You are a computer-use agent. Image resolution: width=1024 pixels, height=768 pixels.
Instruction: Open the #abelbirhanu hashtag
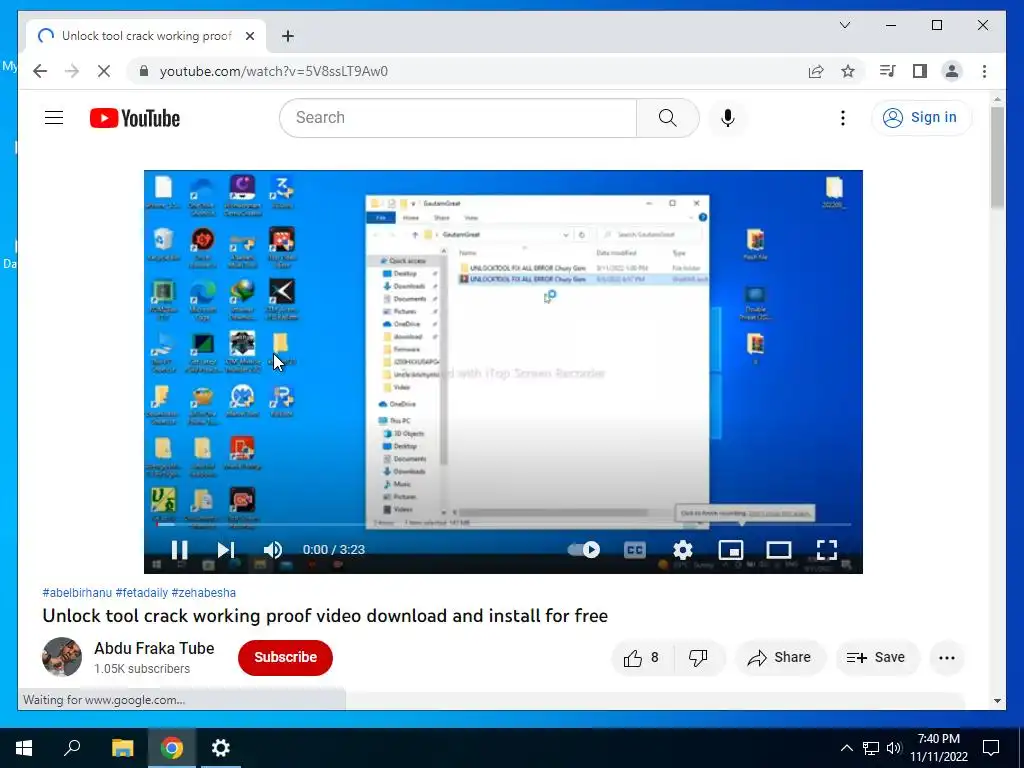[77, 593]
